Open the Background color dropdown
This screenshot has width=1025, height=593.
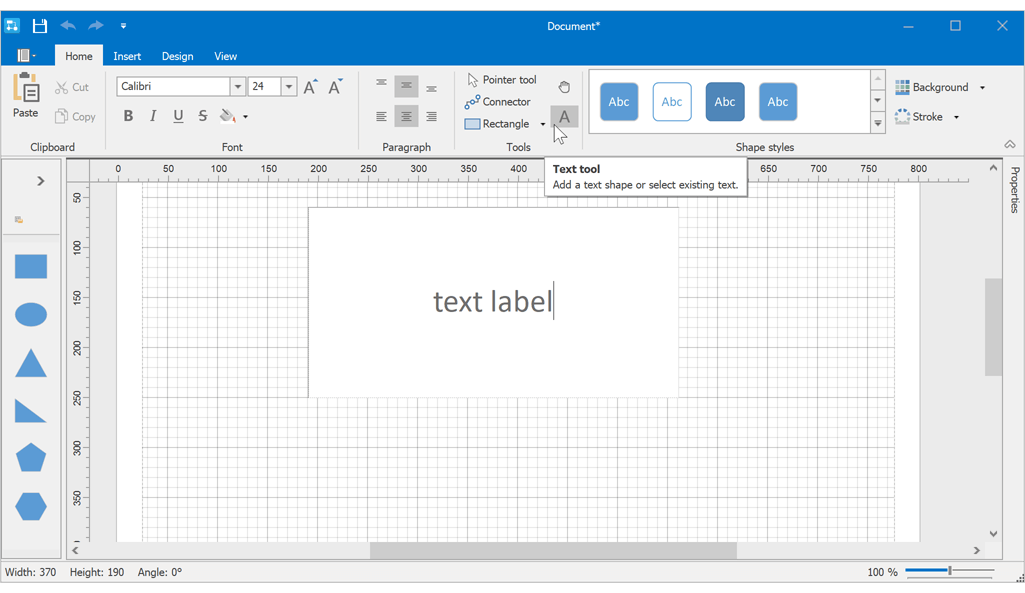tap(982, 87)
